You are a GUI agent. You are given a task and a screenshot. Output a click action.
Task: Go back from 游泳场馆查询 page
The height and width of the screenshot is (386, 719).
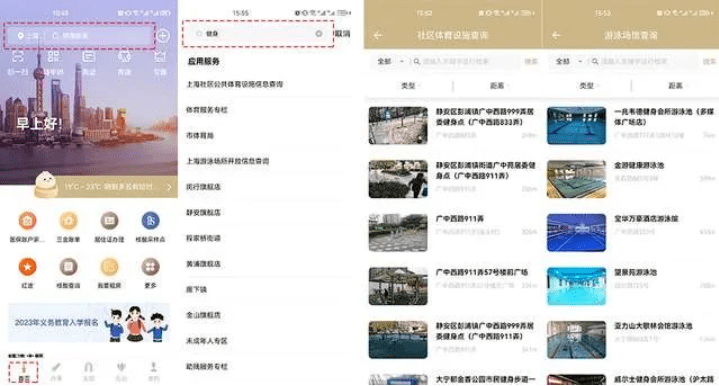tap(556, 35)
